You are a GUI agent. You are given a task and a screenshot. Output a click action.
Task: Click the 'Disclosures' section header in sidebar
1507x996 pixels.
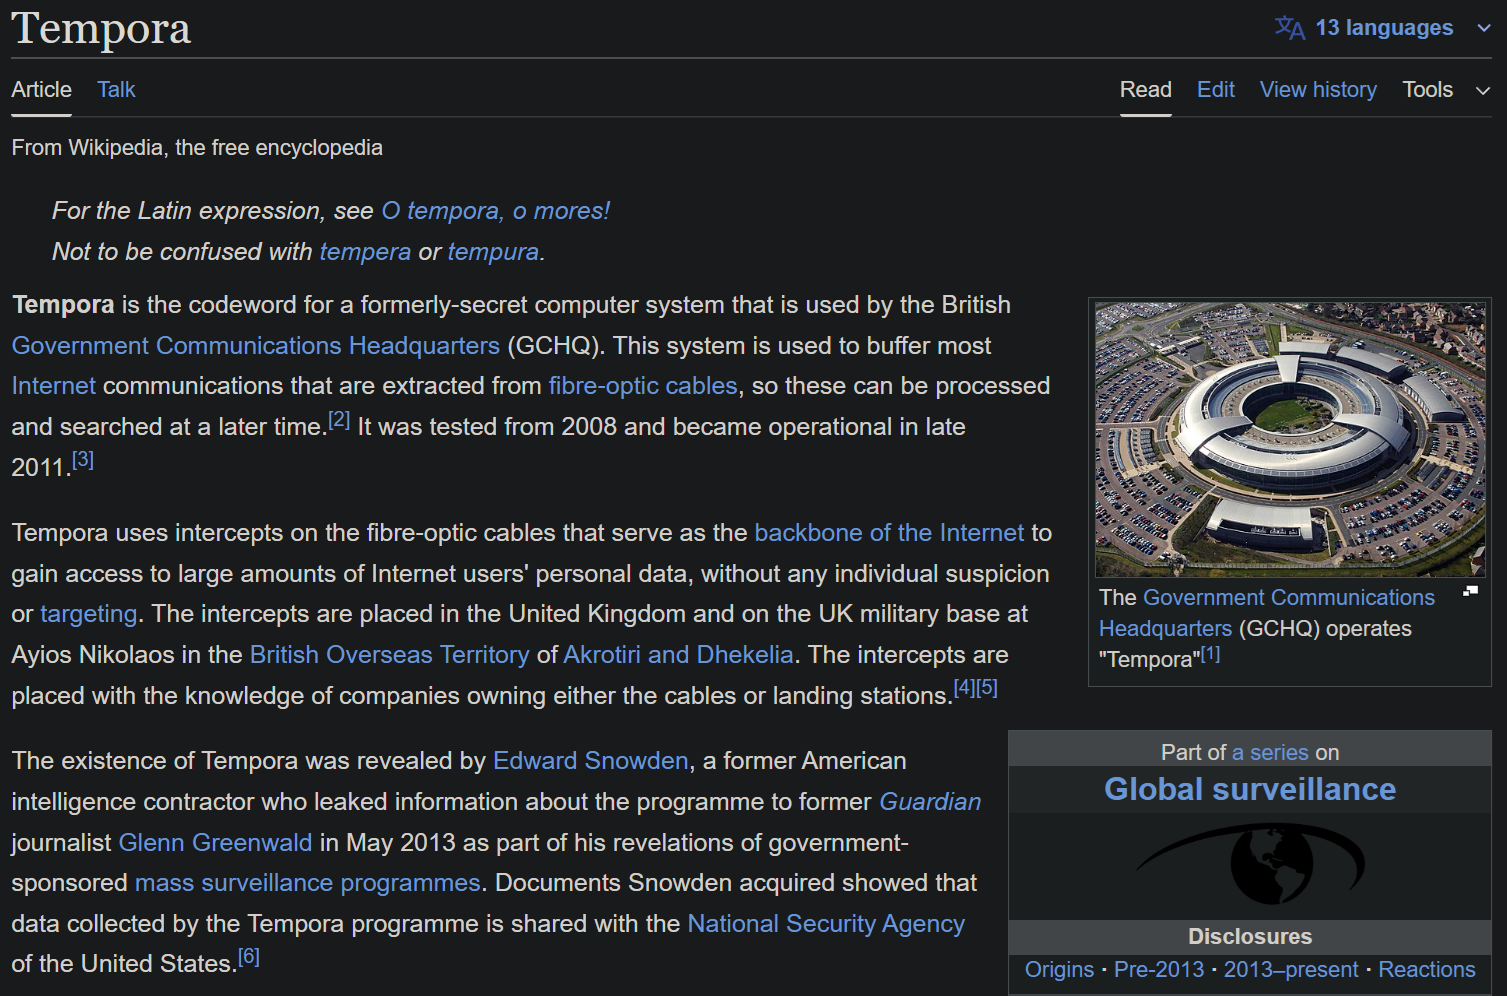coord(1250,937)
